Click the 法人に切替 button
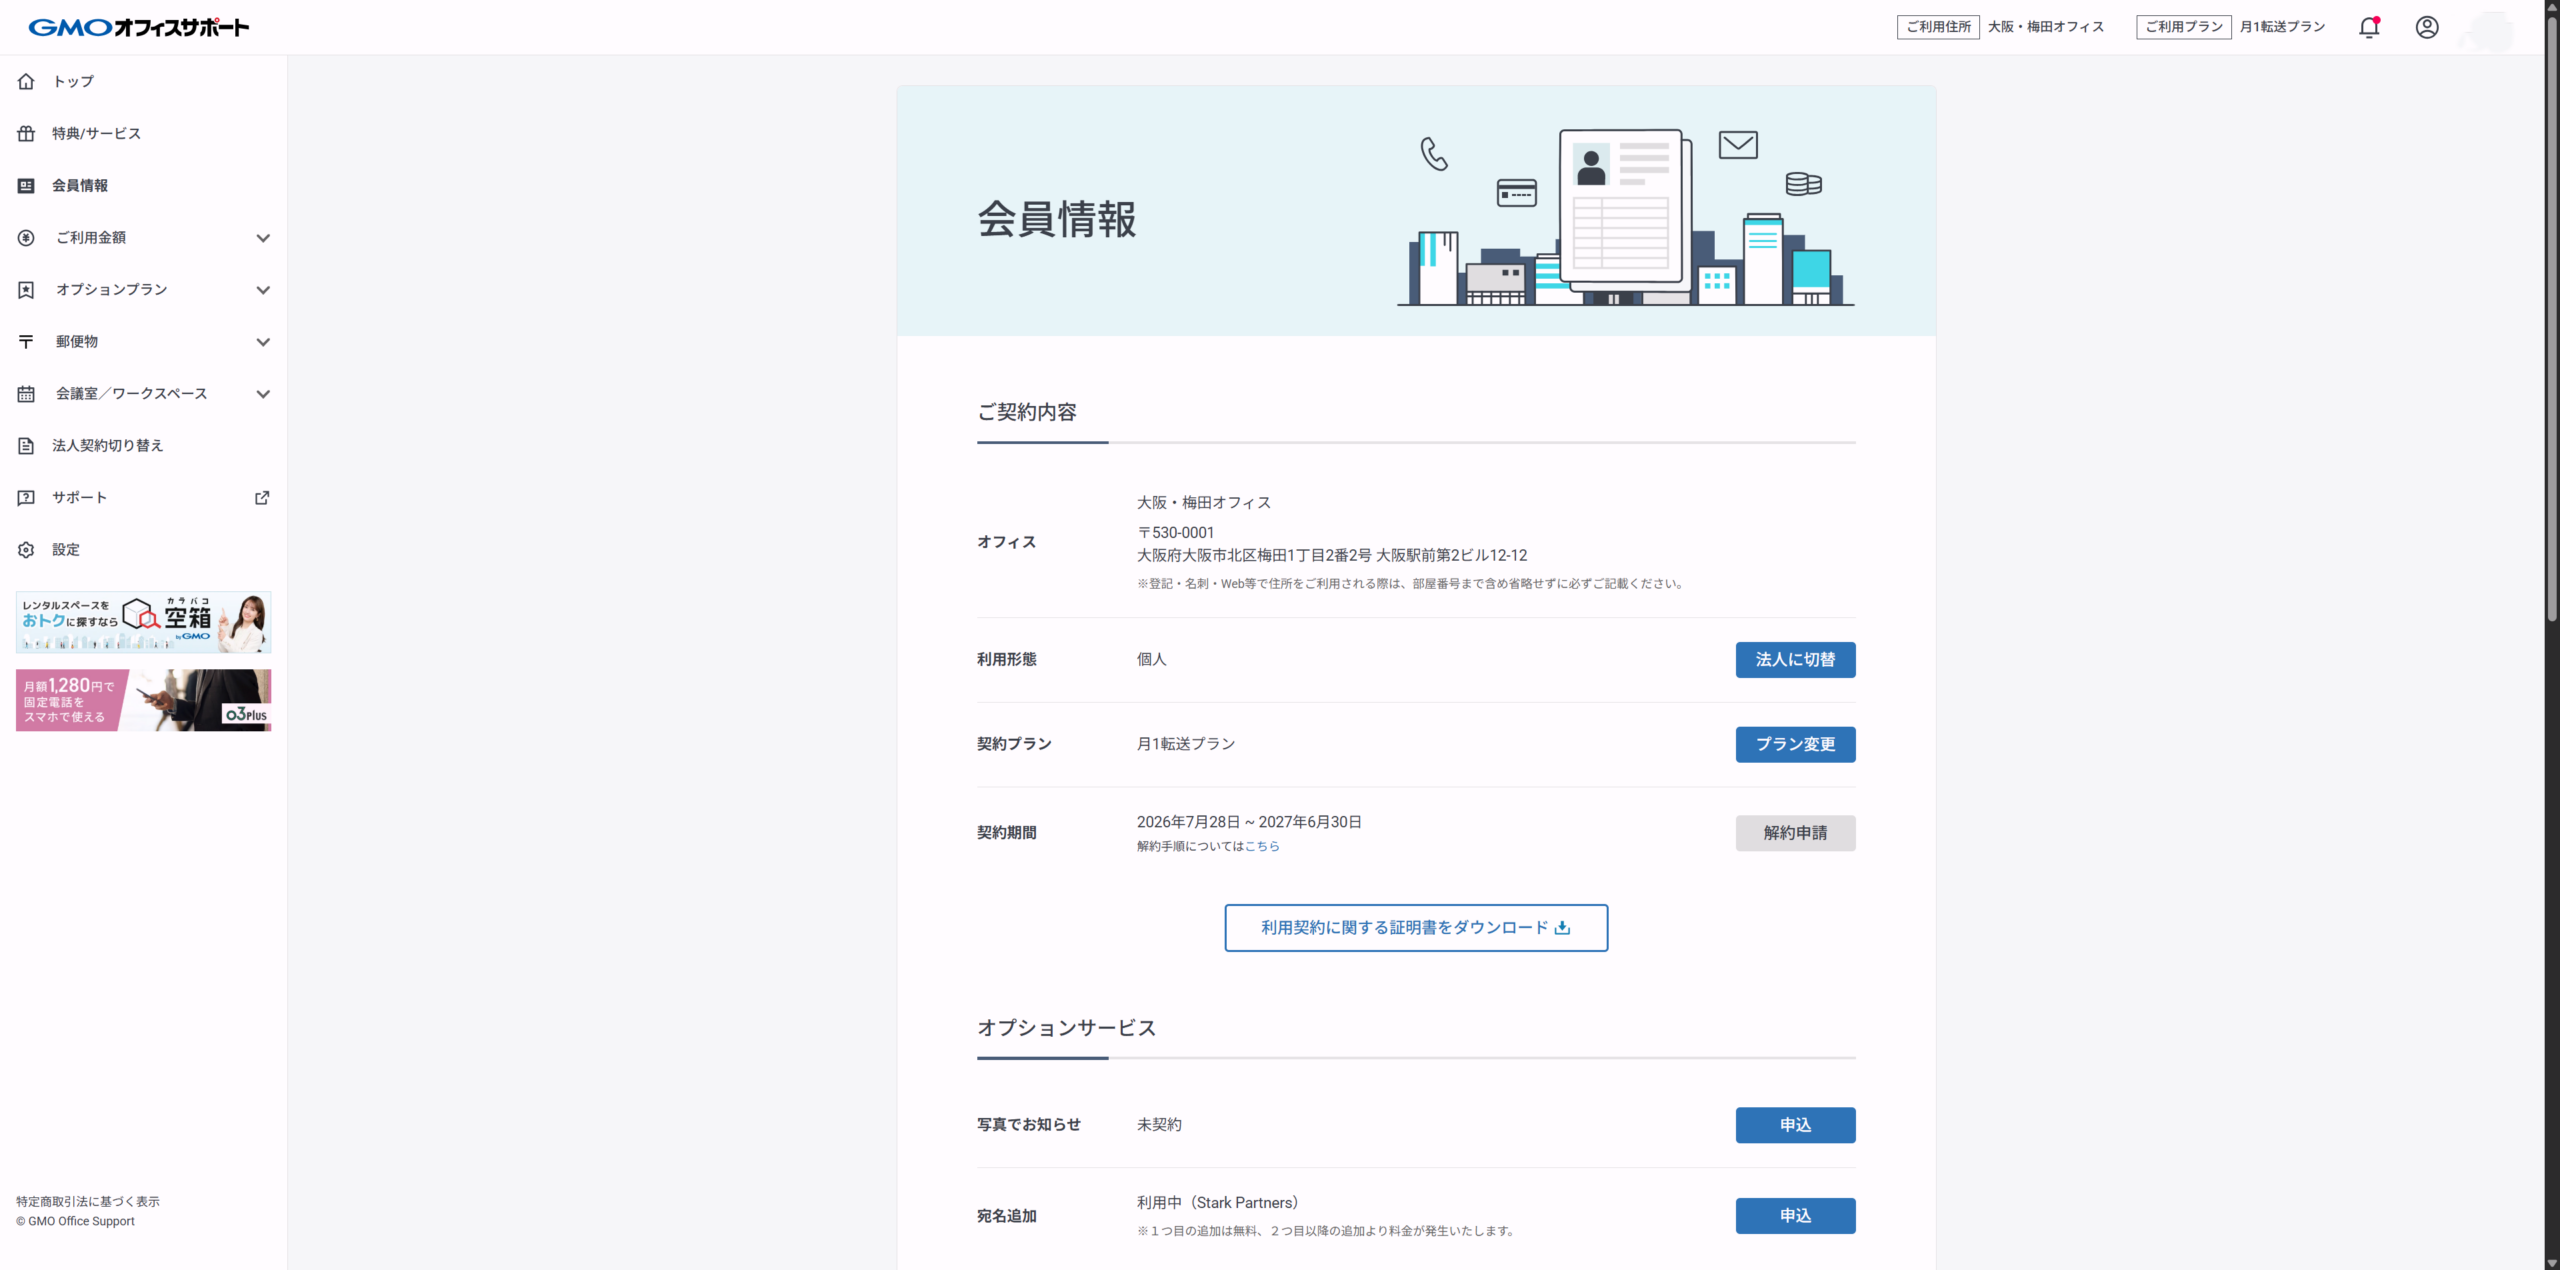Viewport: 2560px width, 1270px height. (1795, 659)
